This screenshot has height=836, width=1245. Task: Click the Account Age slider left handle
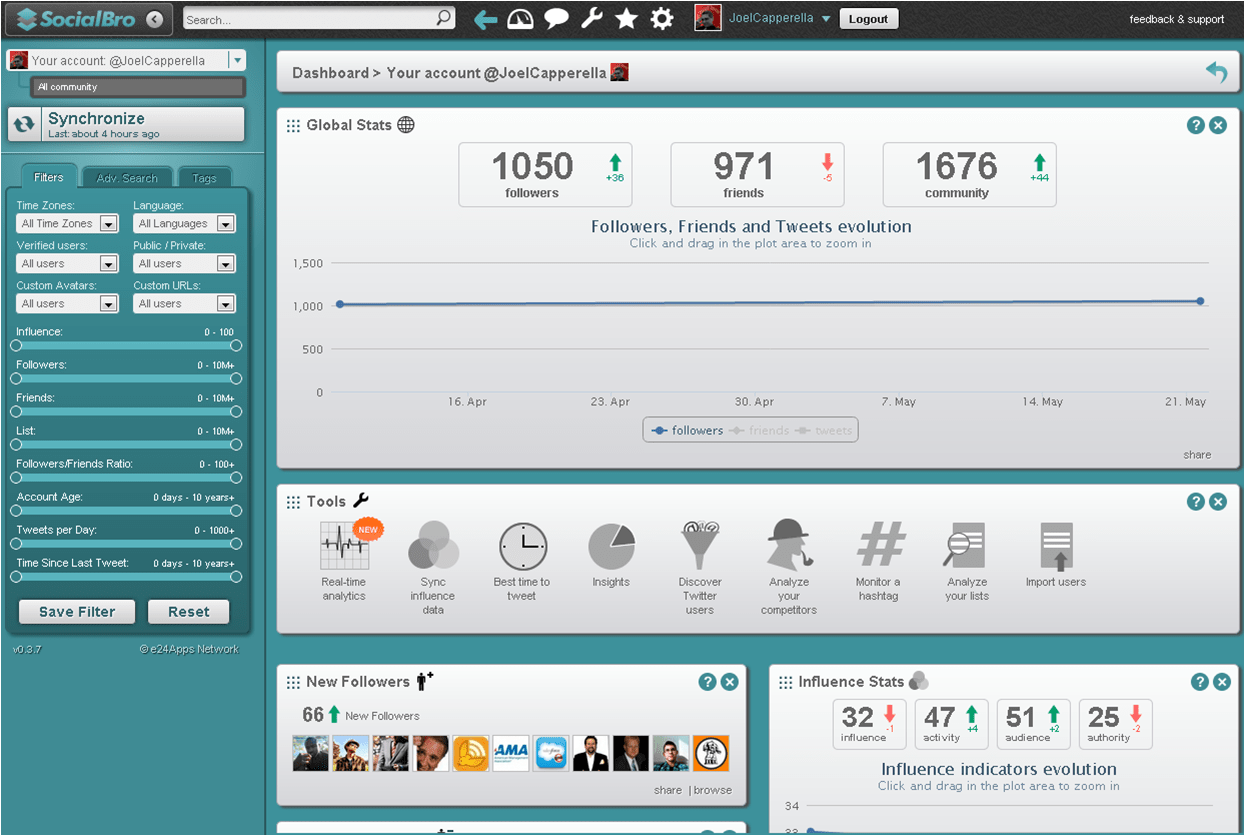(16, 511)
